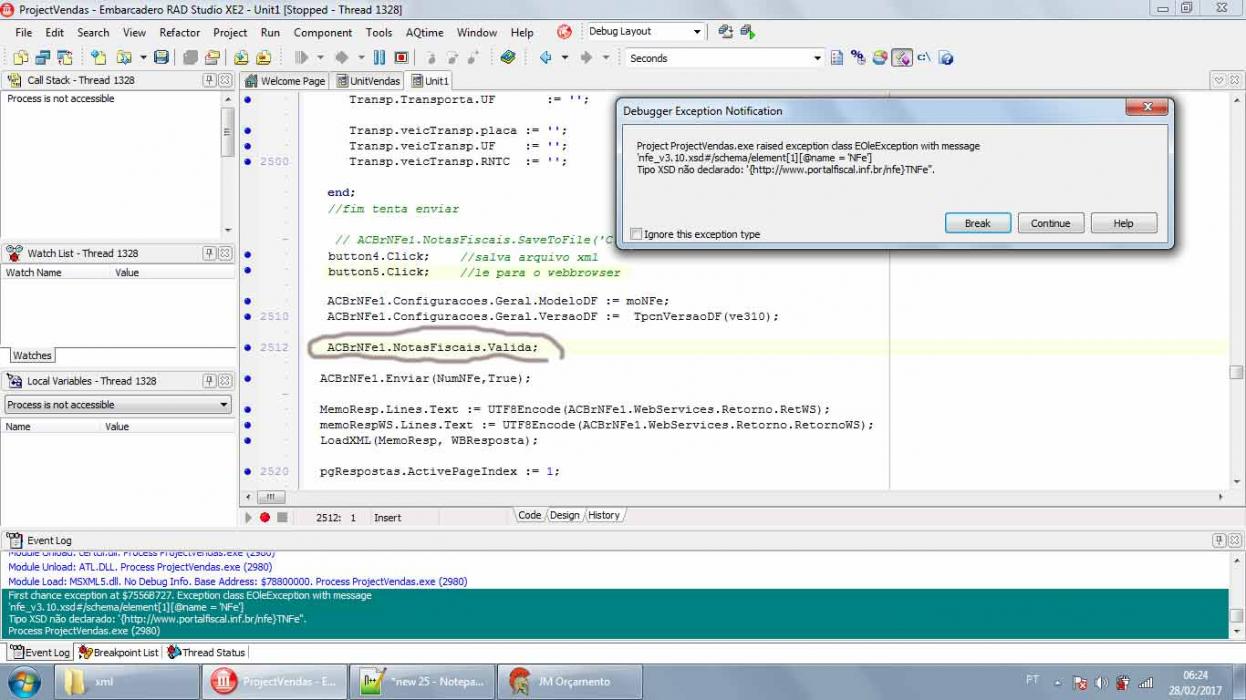The height and width of the screenshot is (700, 1246).
Task: Click the editor vertical scrollbar thumb
Action: (x=1237, y=373)
